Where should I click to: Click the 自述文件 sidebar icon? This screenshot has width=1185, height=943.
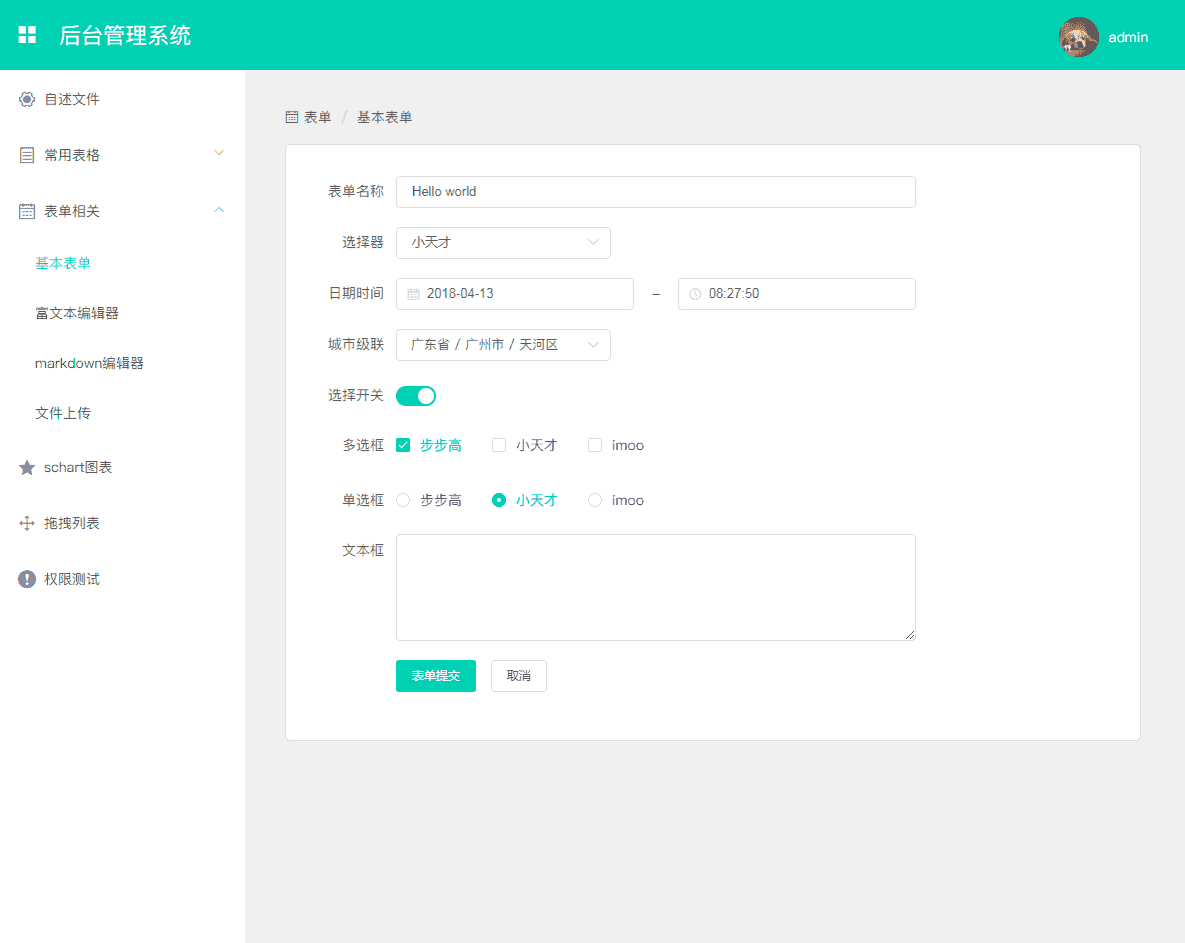(x=27, y=100)
